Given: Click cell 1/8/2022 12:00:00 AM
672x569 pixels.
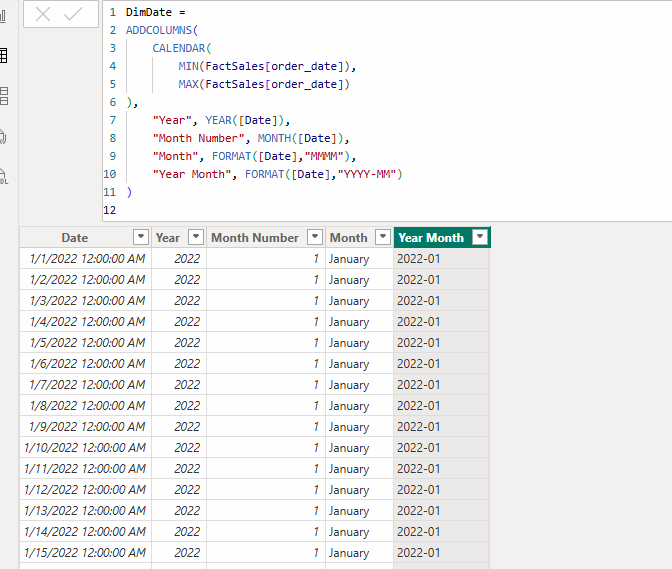Looking at the screenshot, I should click(87, 406).
